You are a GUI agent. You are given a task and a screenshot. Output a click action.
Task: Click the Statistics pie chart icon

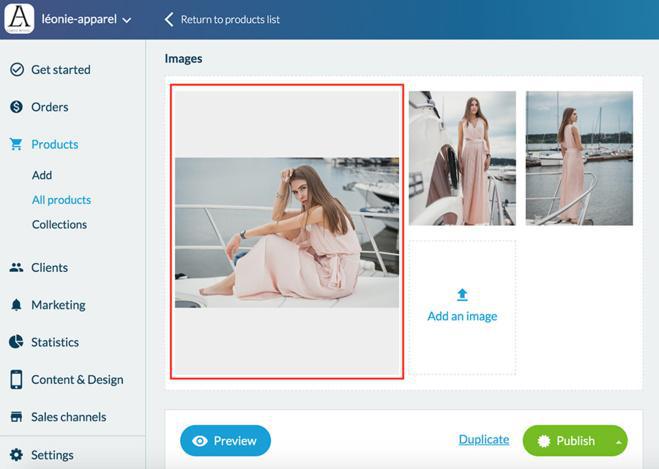pos(16,342)
